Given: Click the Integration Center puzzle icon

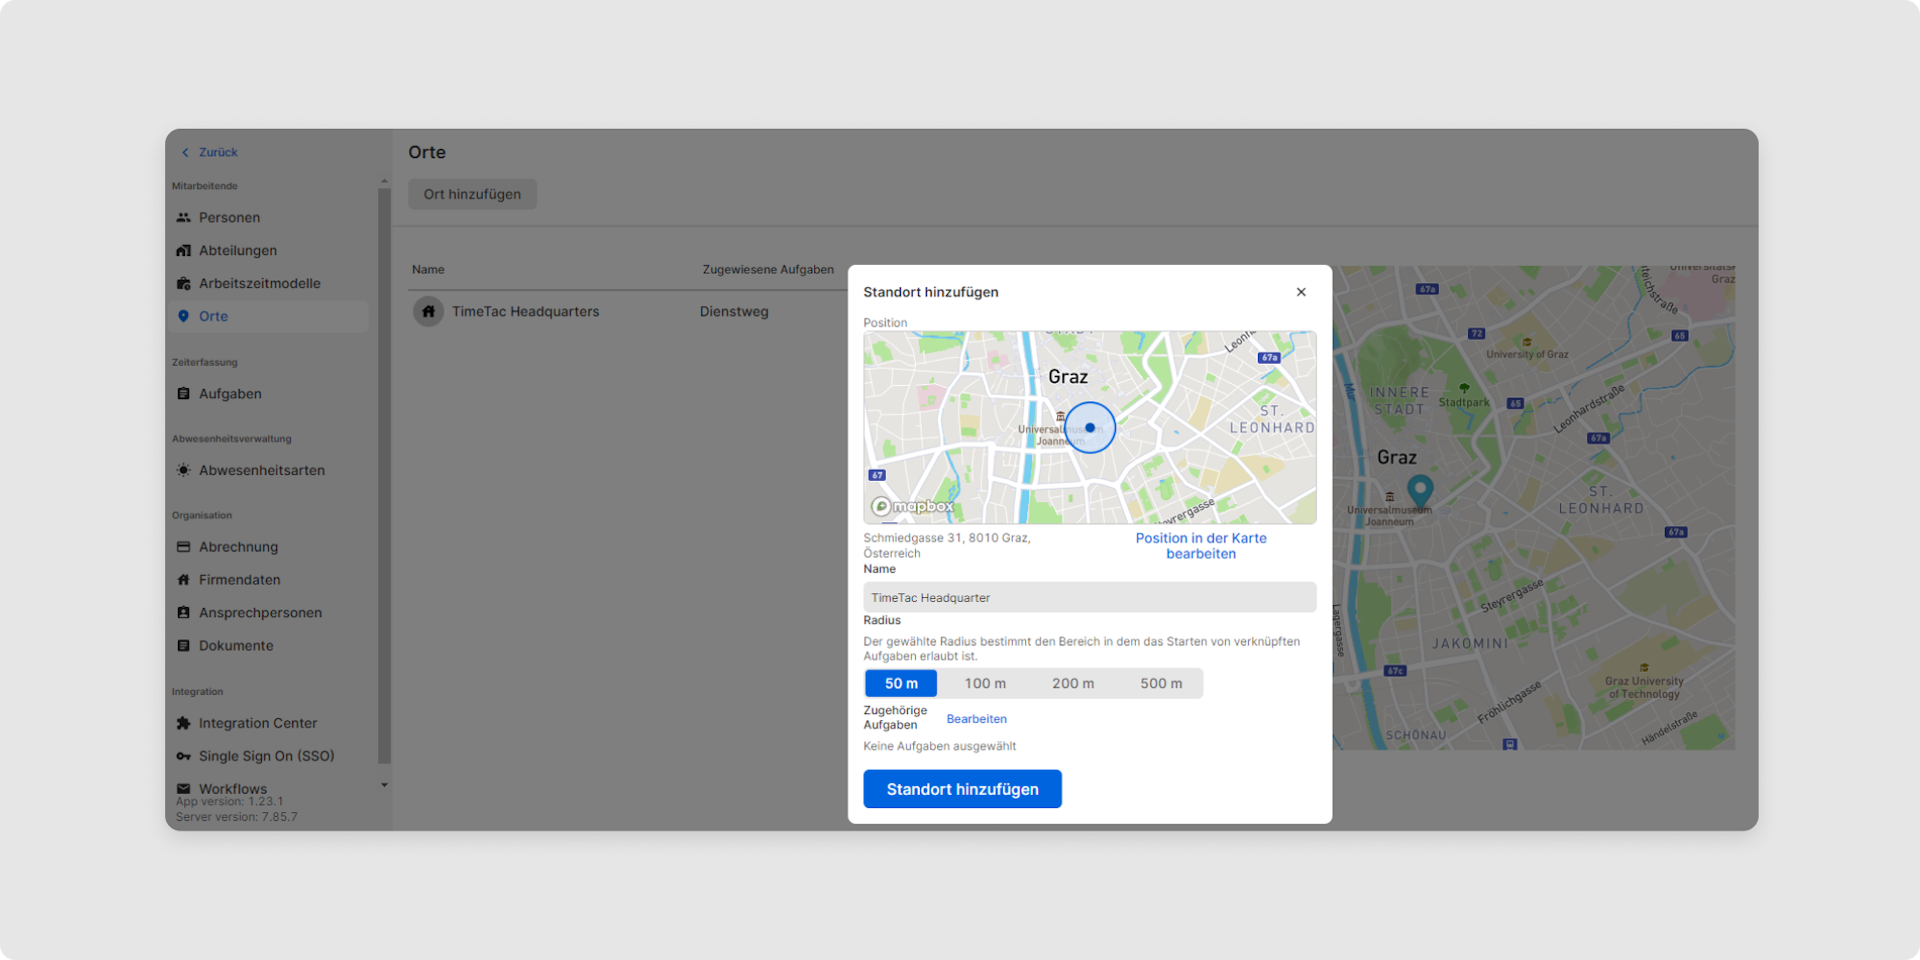Looking at the screenshot, I should click(183, 723).
